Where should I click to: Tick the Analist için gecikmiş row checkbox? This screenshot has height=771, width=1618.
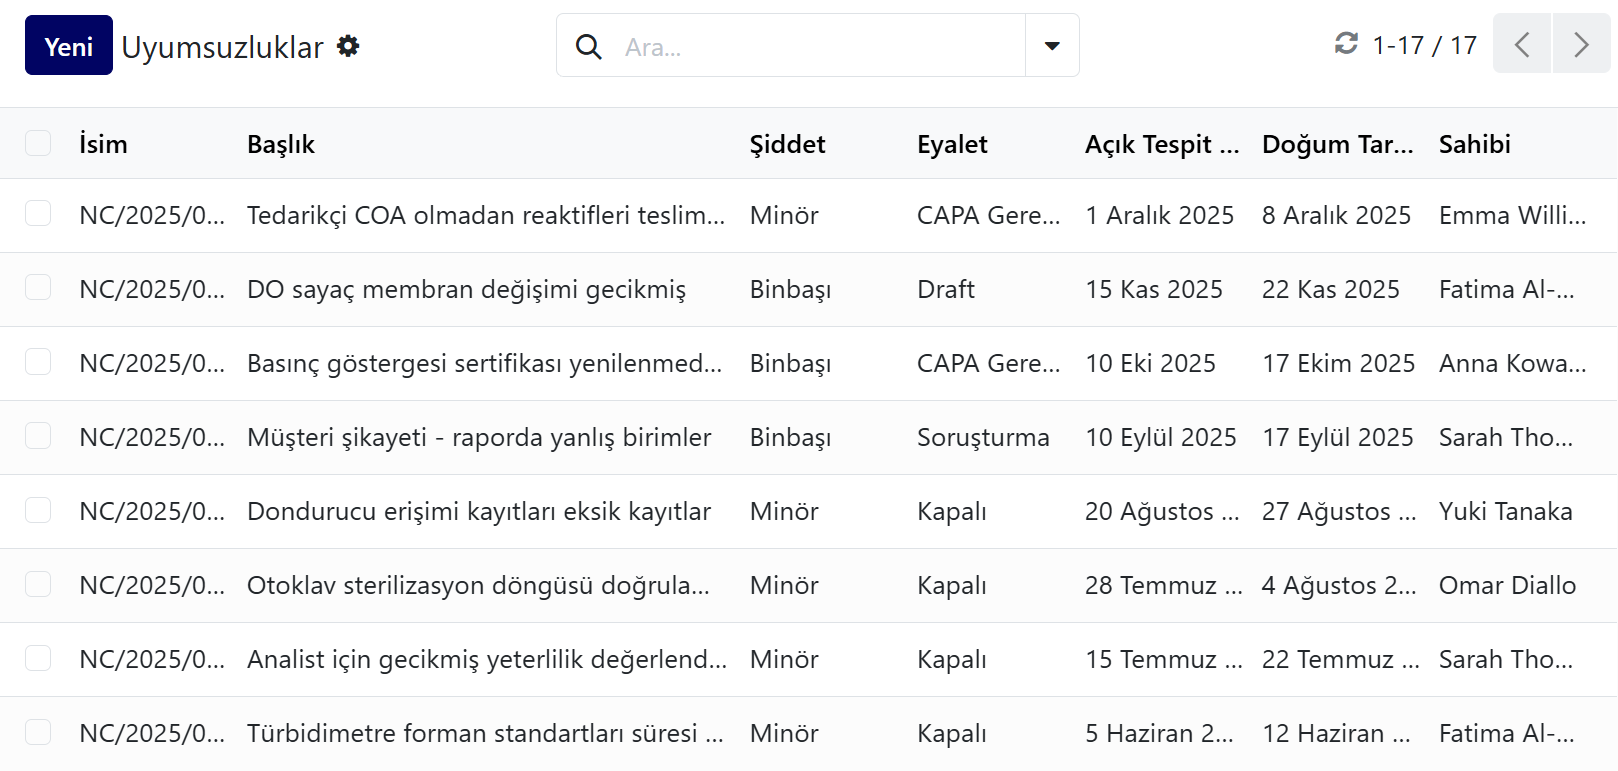pyautogui.click(x=38, y=658)
